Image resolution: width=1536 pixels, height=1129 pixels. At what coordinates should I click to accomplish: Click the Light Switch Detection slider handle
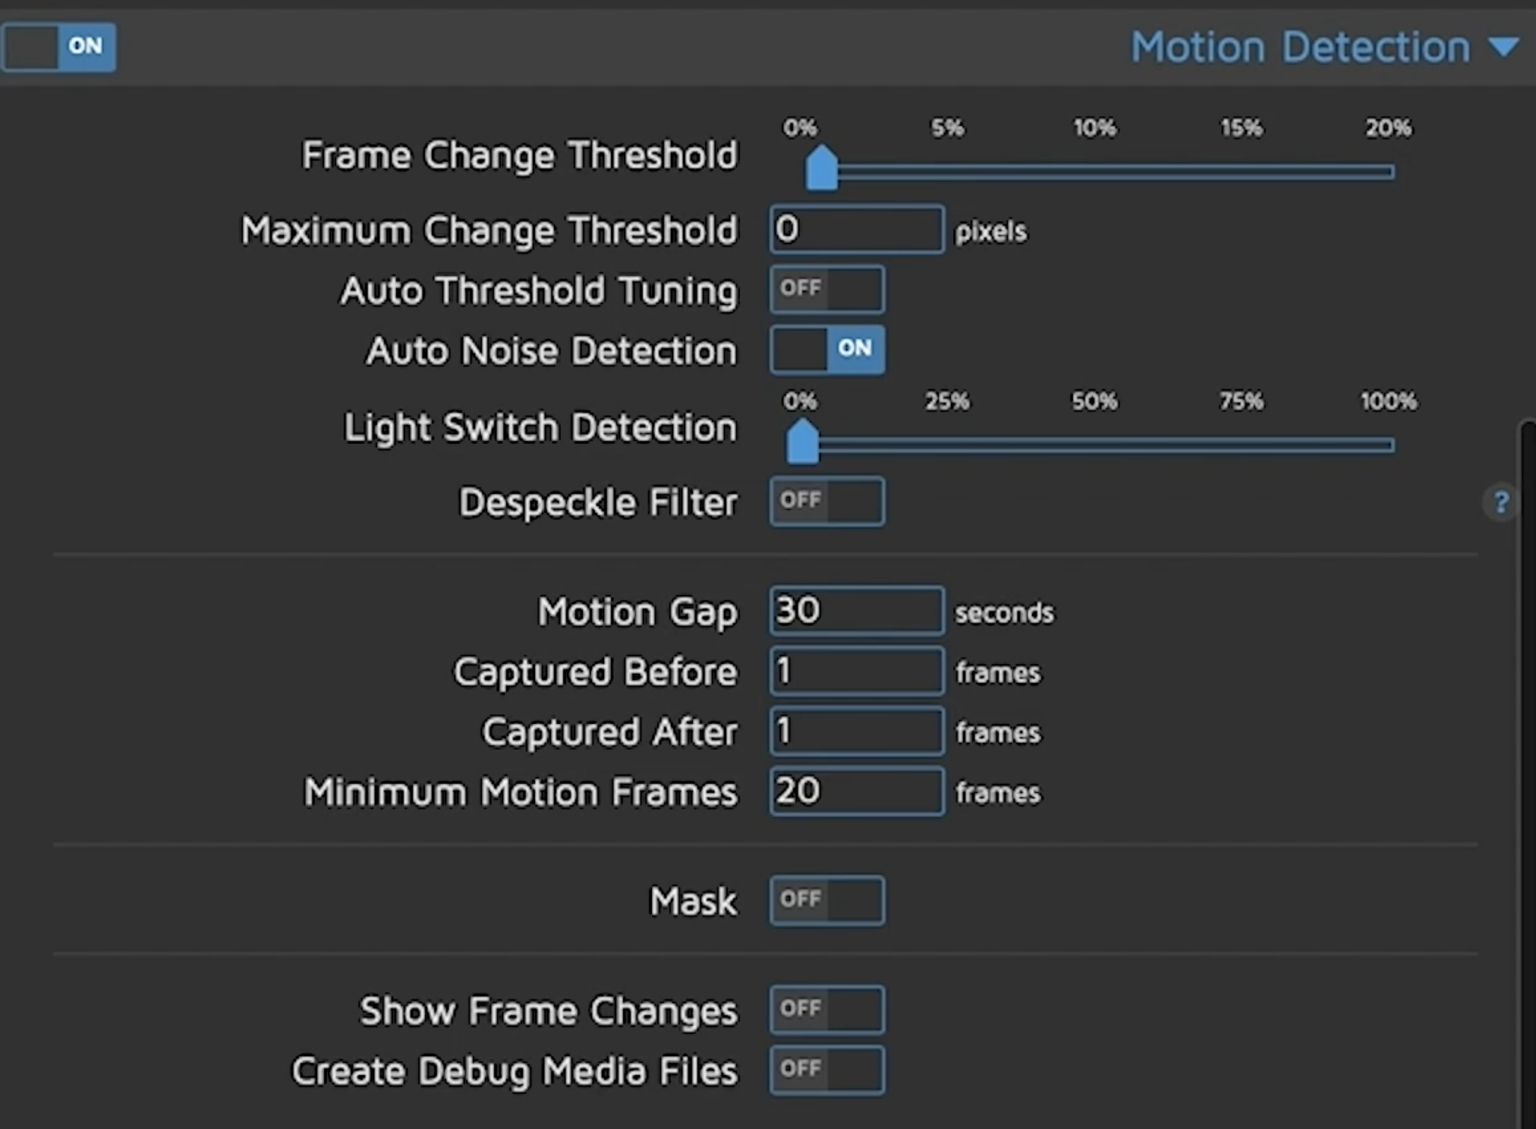pyautogui.click(x=801, y=442)
